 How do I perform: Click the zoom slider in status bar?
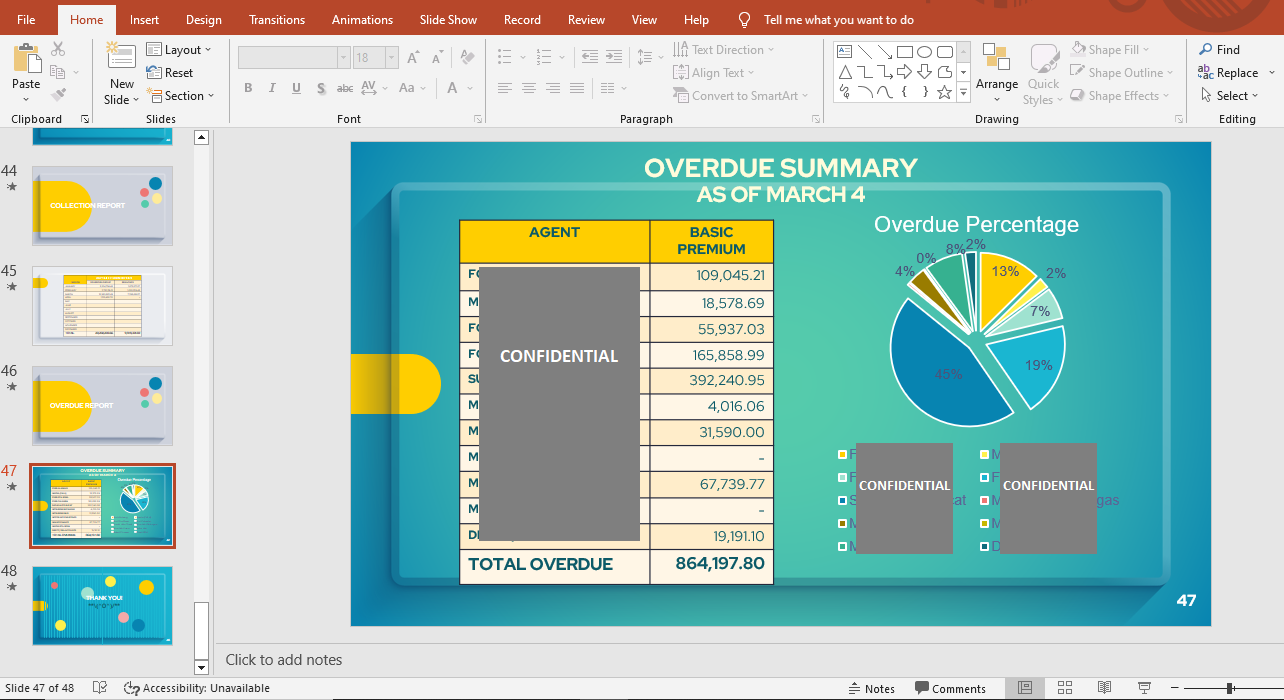click(1229, 688)
